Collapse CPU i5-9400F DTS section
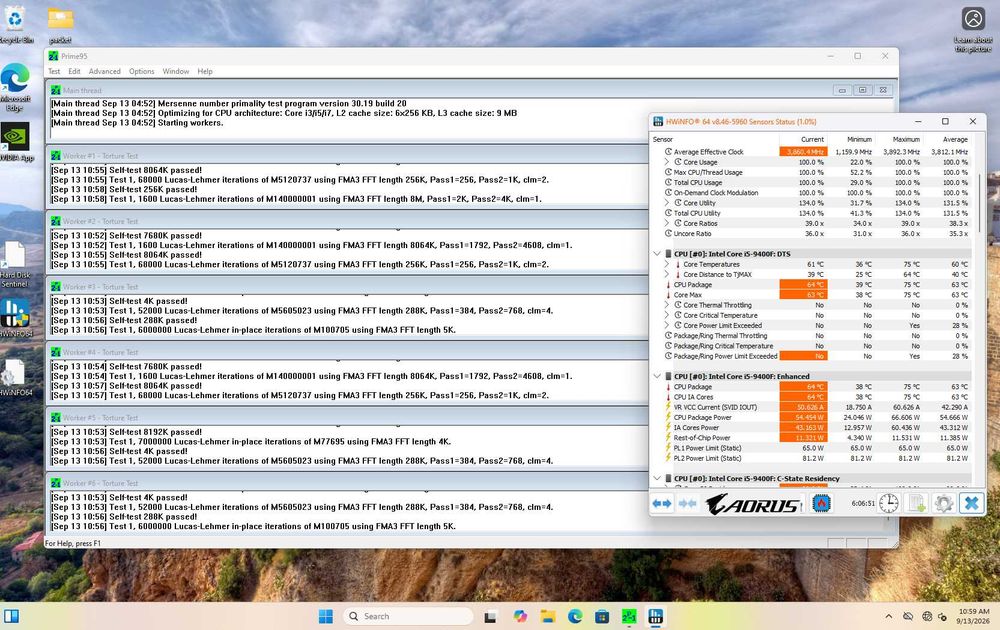The height and width of the screenshot is (630, 1000). pos(657,254)
